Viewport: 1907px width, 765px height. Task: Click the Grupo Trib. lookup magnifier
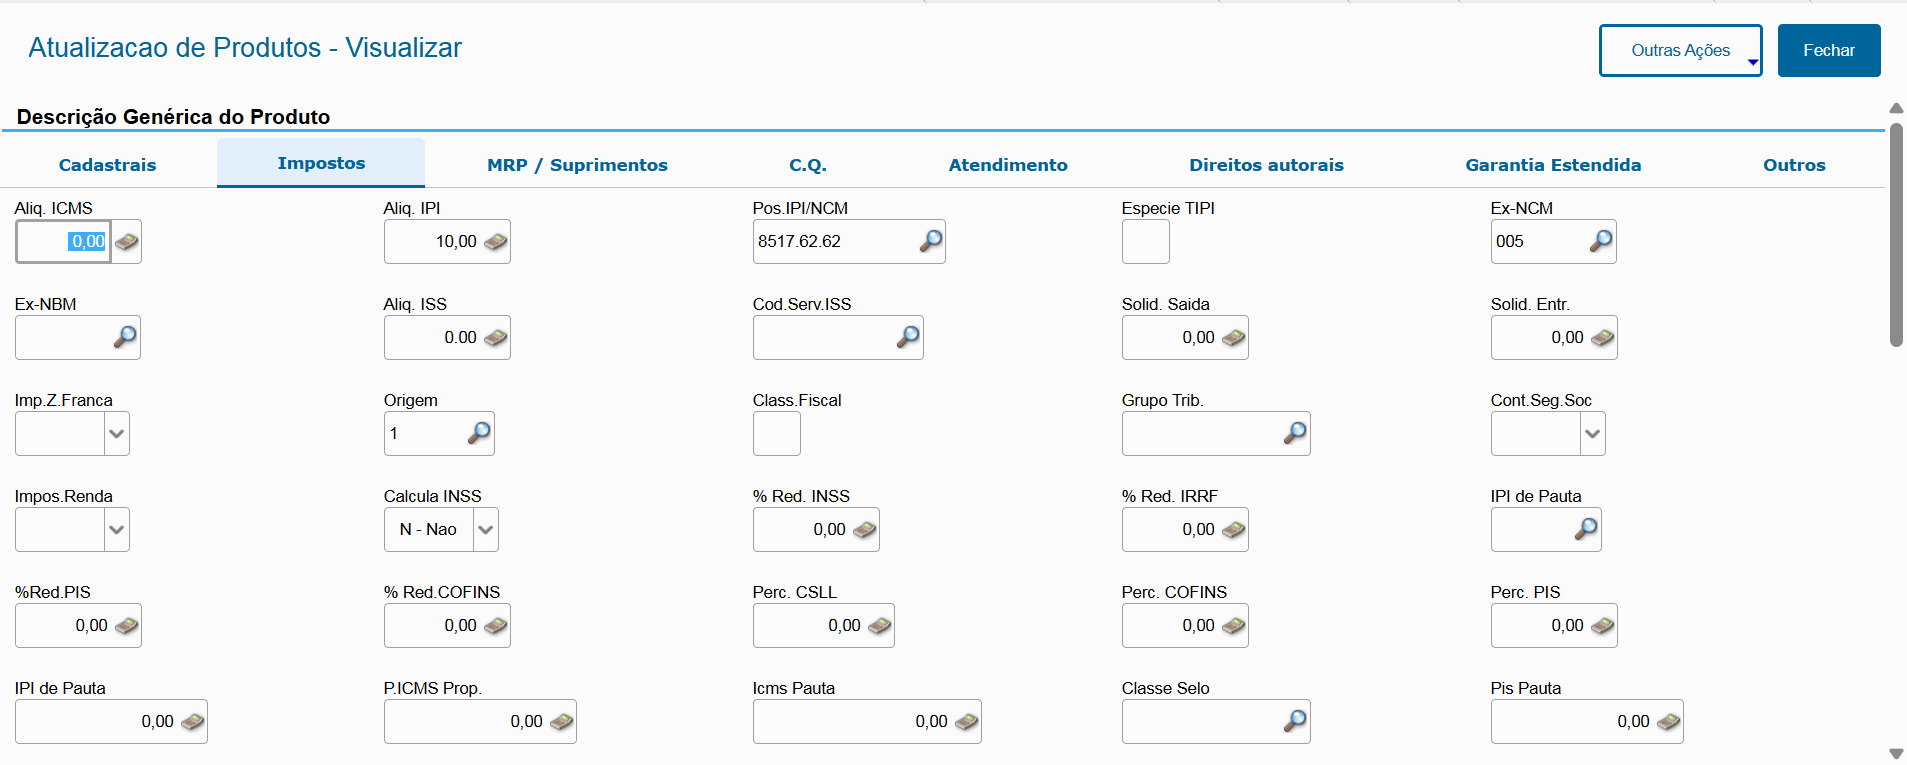point(1294,433)
